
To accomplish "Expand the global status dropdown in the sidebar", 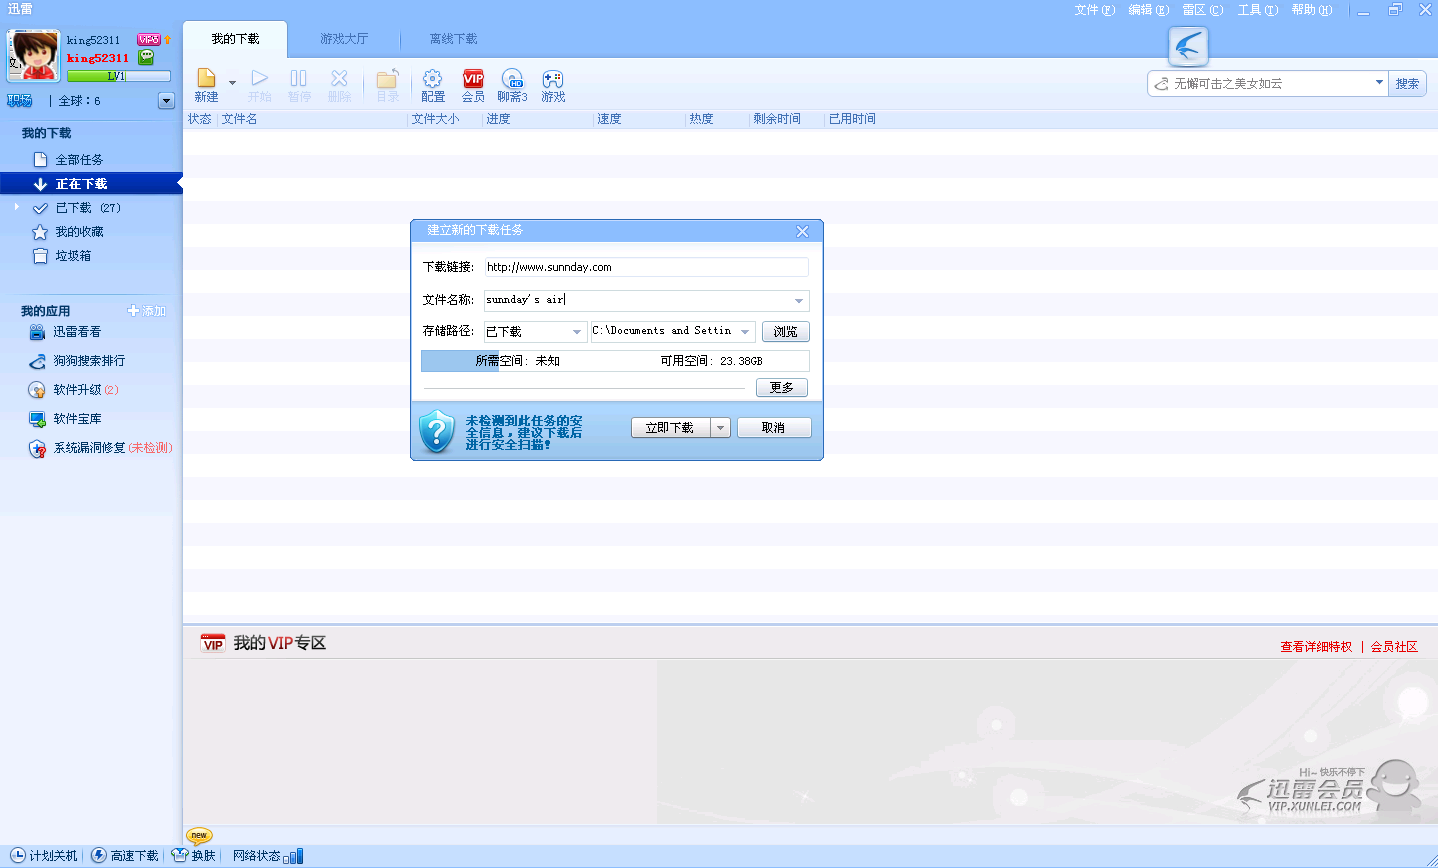I will (166, 100).
